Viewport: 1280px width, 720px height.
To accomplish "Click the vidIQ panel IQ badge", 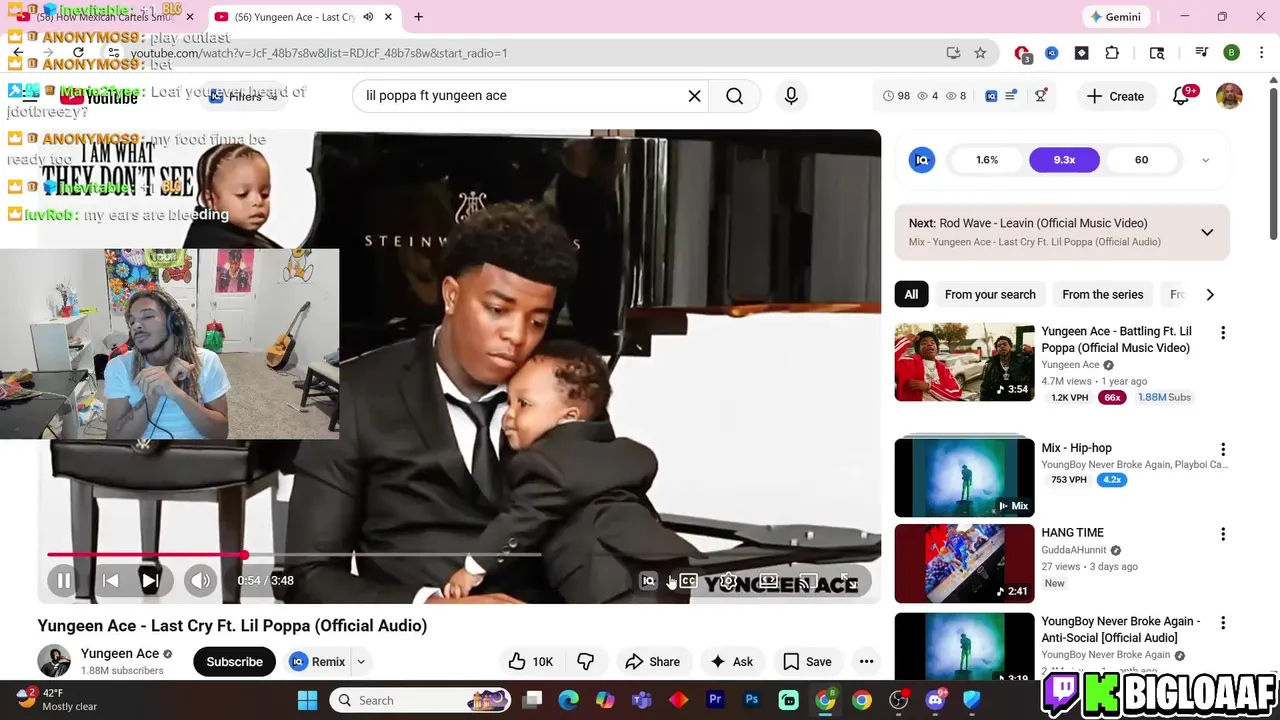I will click(922, 160).
